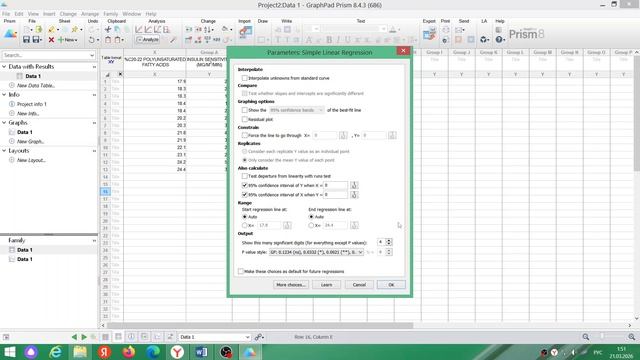Collapse the Layouts section in navigator

pyautogui.click(x=4, y=151)
